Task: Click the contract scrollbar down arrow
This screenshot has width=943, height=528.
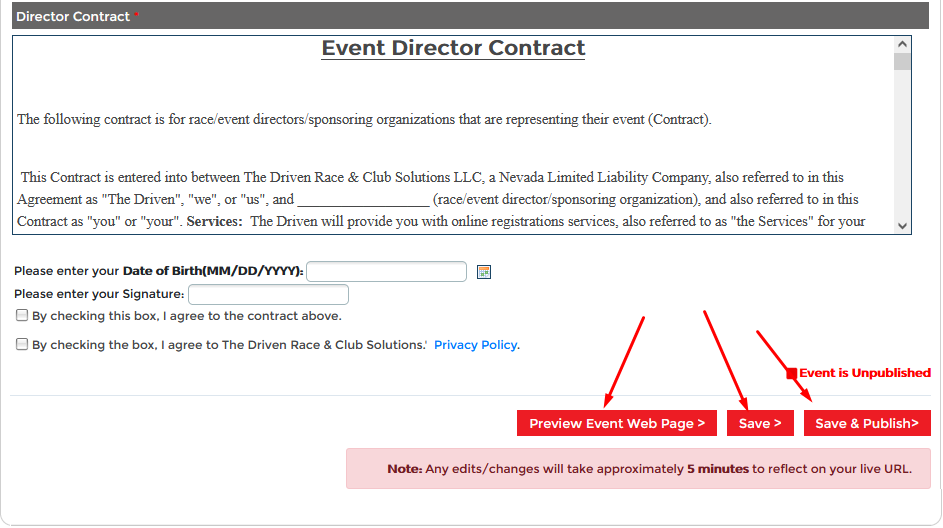Action: point(903,226)
